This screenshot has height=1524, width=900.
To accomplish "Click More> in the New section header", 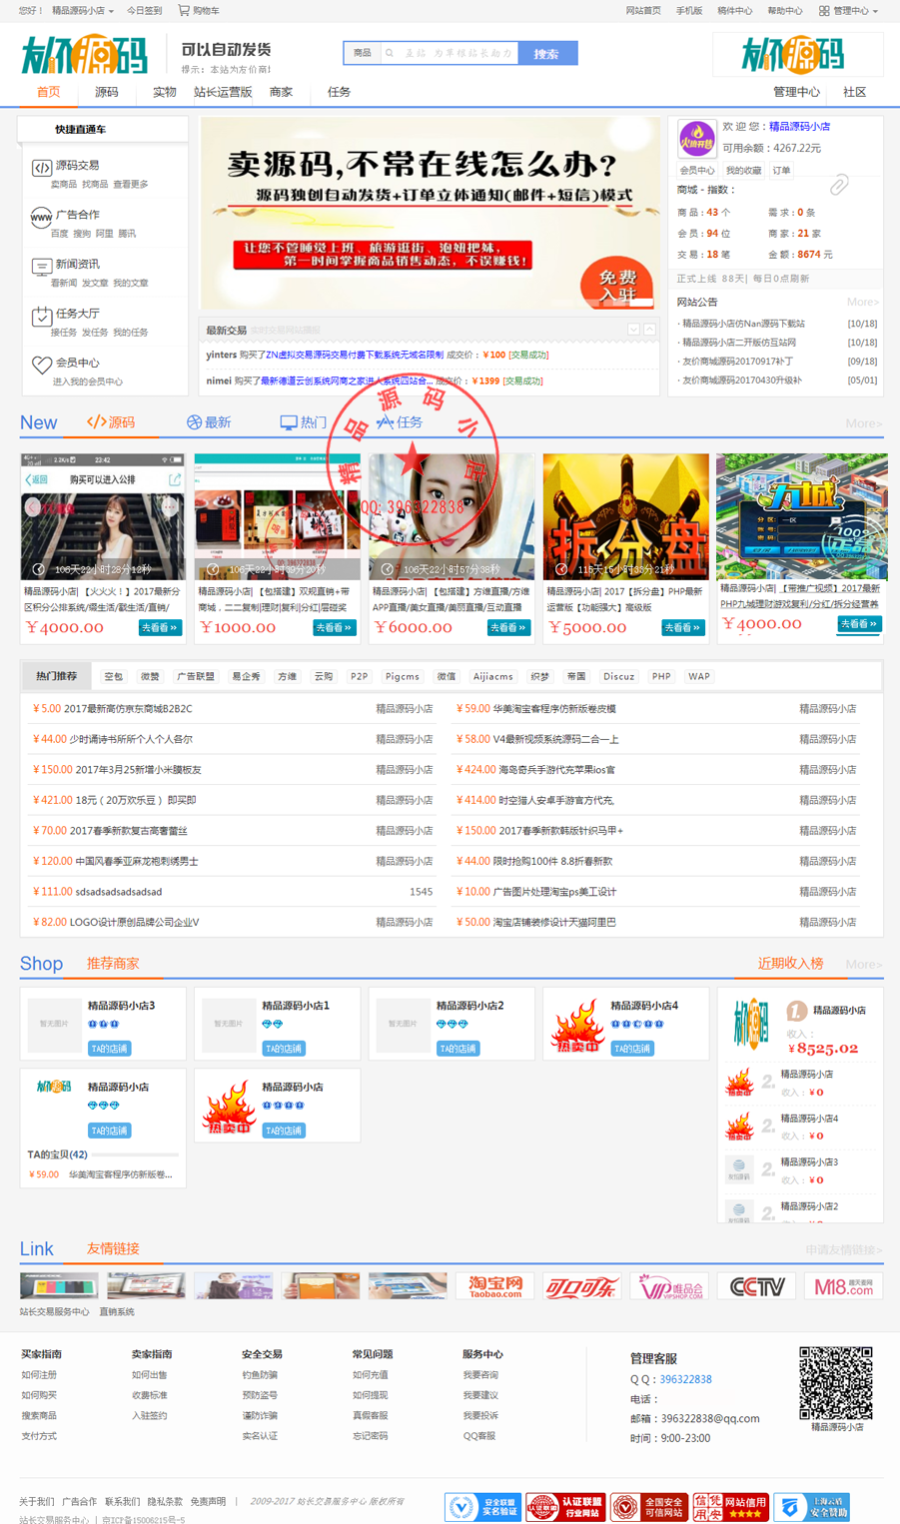I will pyautogui.click(x=864, y=424).
